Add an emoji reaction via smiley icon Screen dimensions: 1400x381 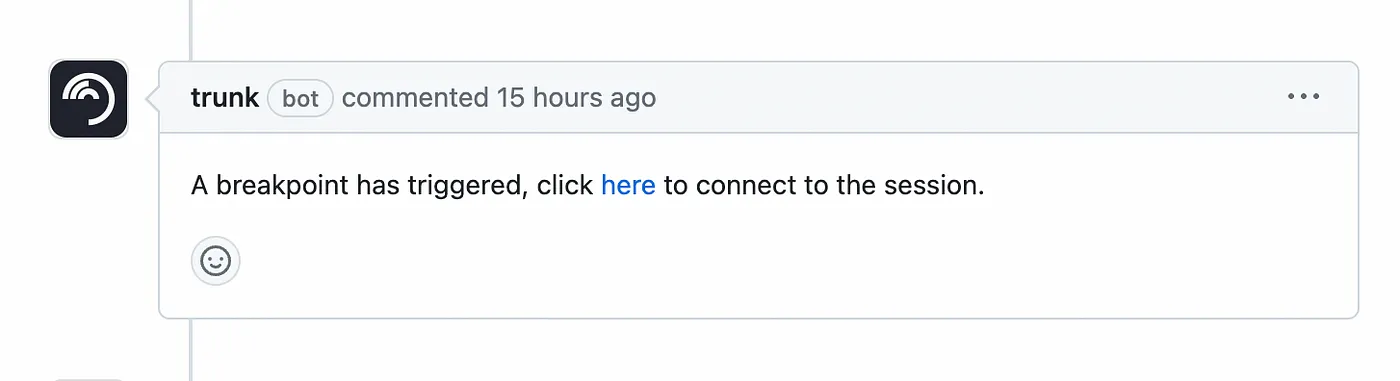click(x=216, y=262)
